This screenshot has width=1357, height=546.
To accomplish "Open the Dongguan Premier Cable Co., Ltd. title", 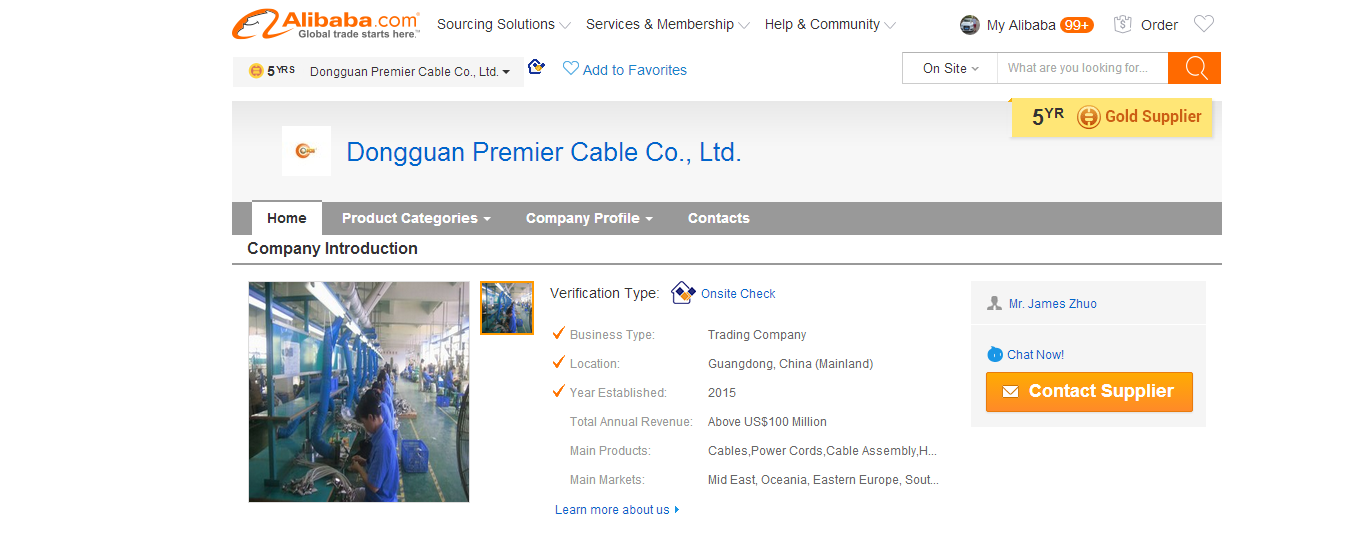I will point(544,152).
